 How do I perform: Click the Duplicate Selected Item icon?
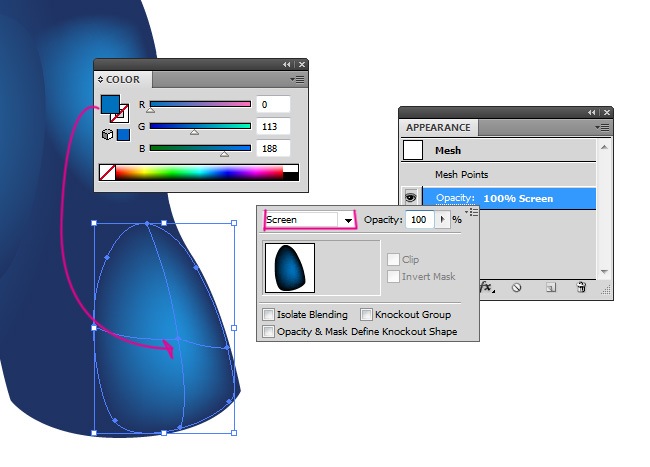[550, 287]
